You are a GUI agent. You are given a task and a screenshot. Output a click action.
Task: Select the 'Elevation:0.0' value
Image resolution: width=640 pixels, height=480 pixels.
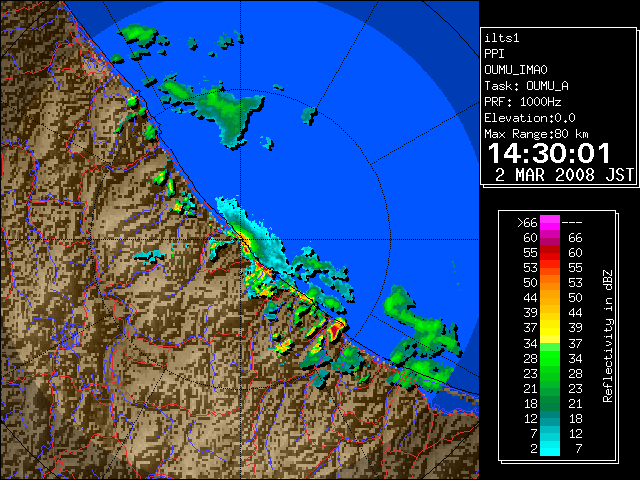tap(530, 118)
